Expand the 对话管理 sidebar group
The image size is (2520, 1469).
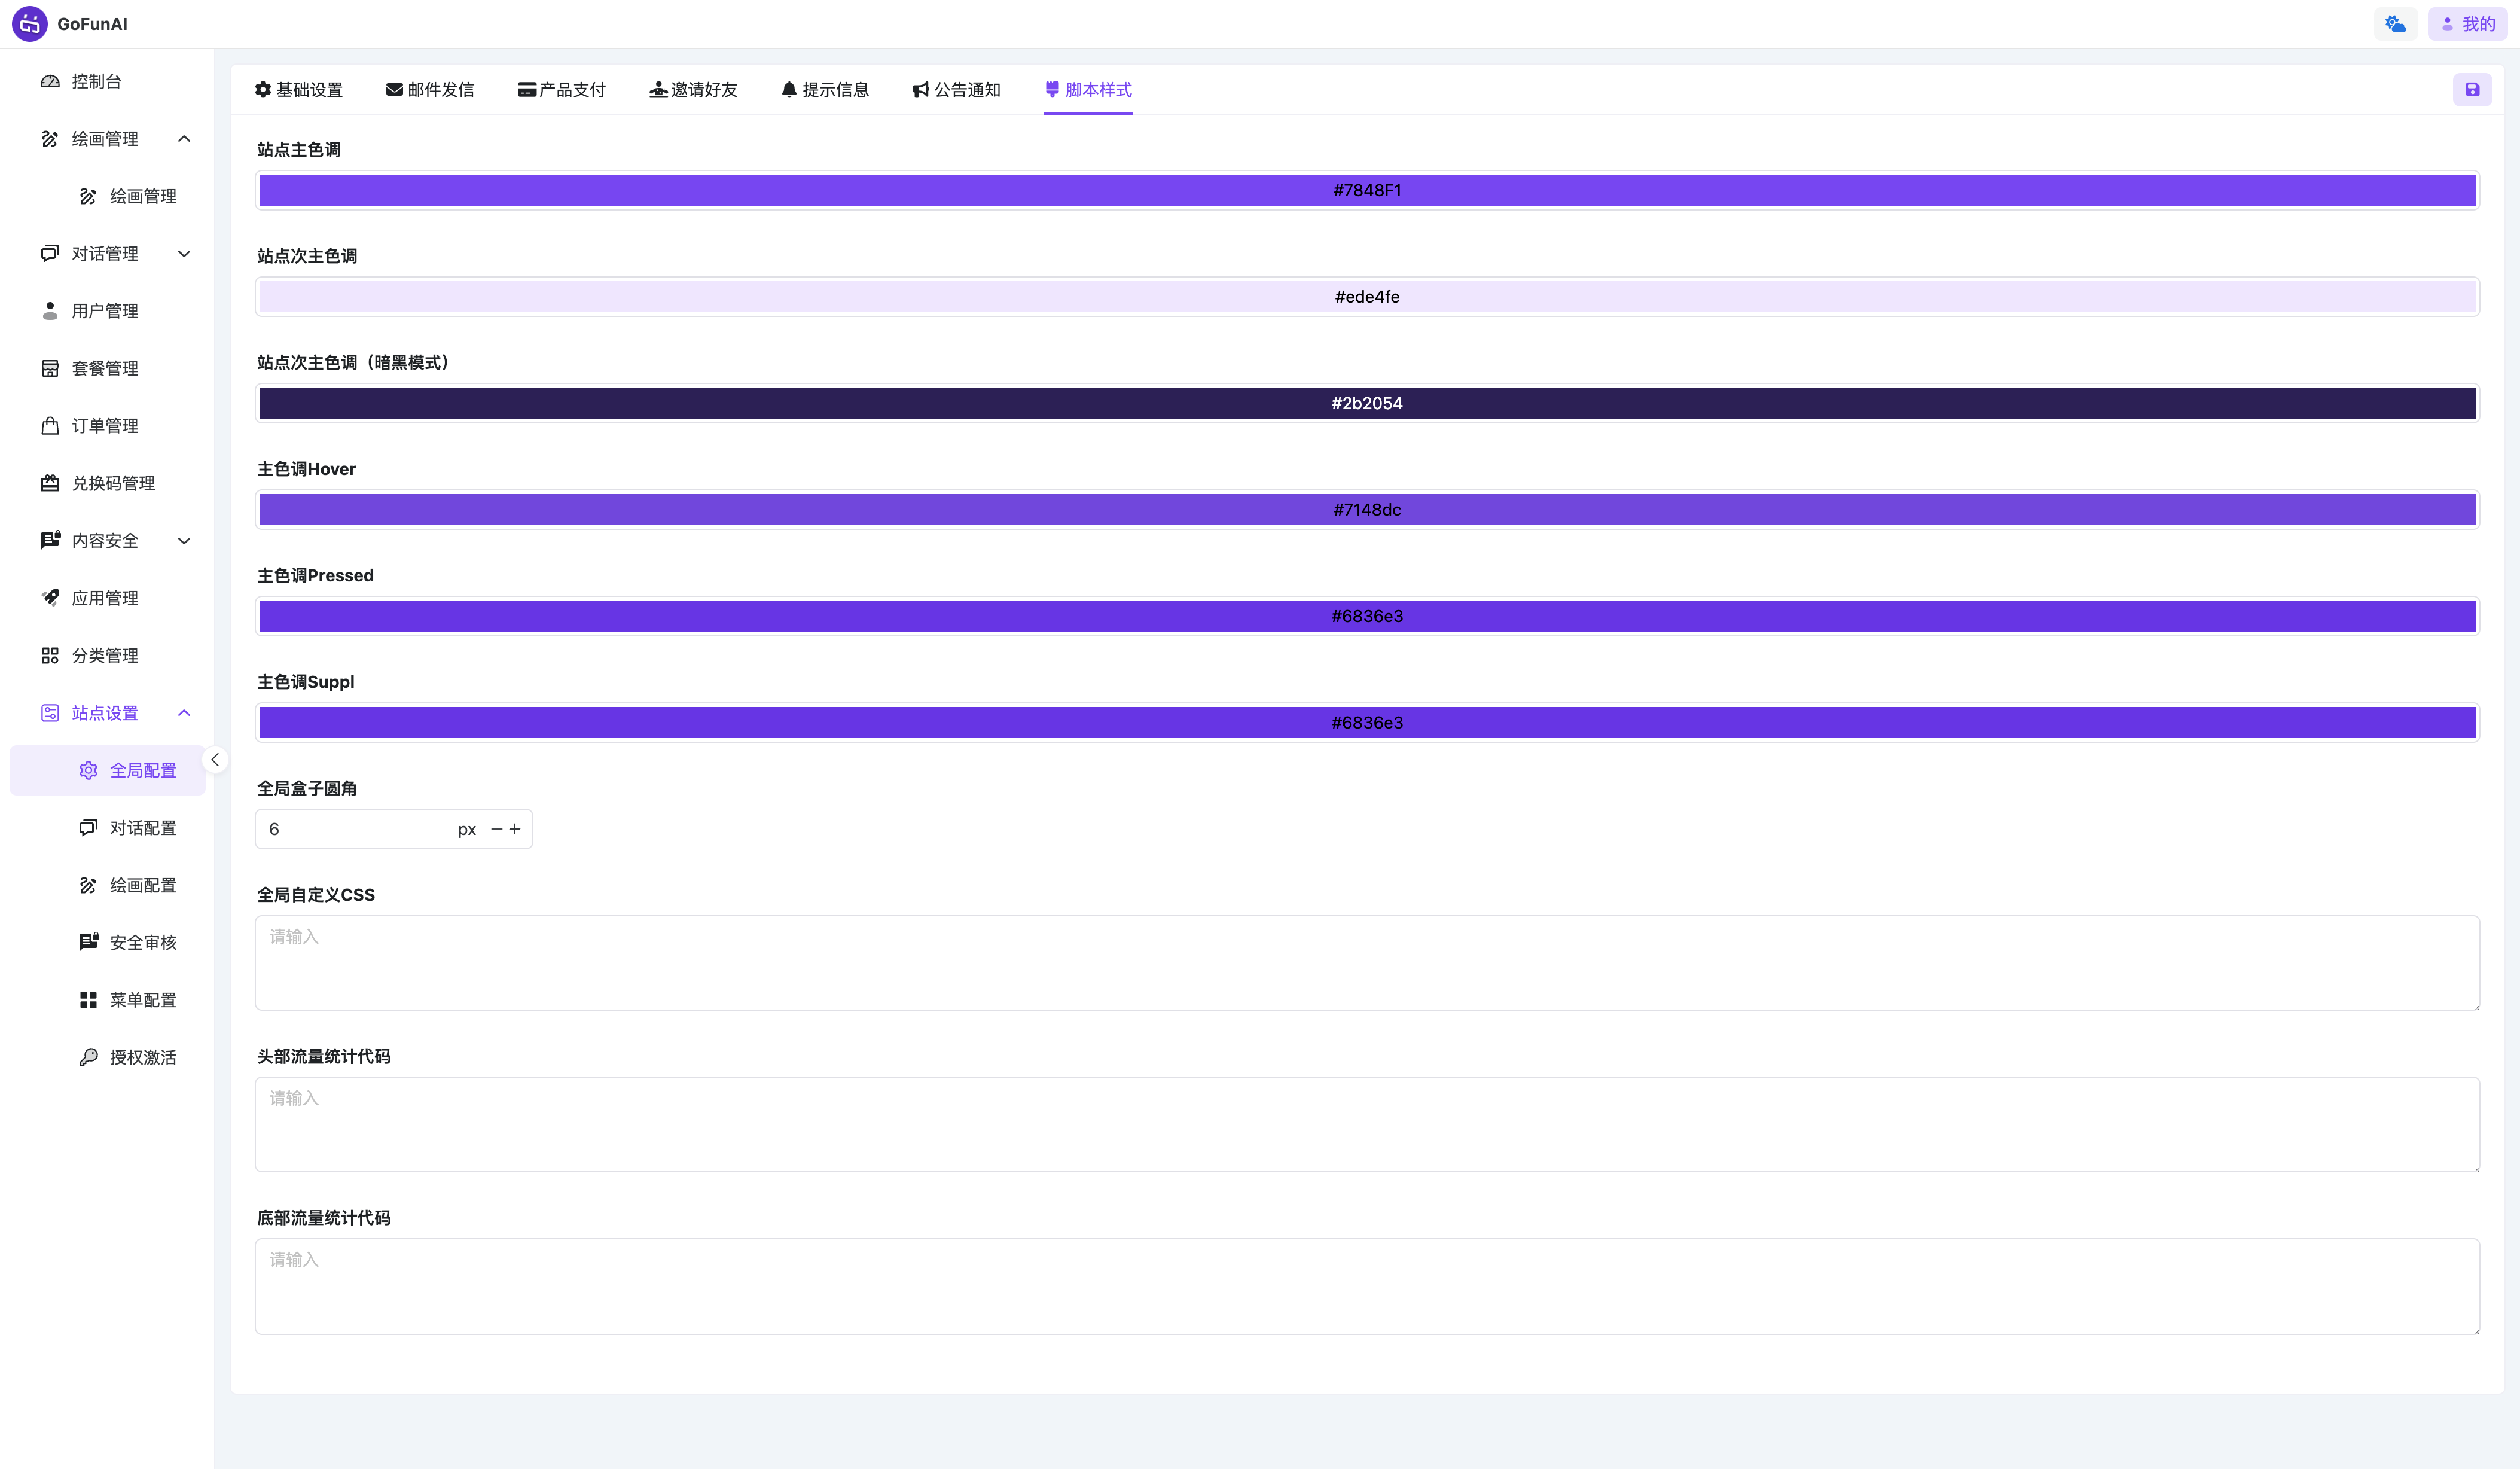pyautogui.click(x=115, y=254)
